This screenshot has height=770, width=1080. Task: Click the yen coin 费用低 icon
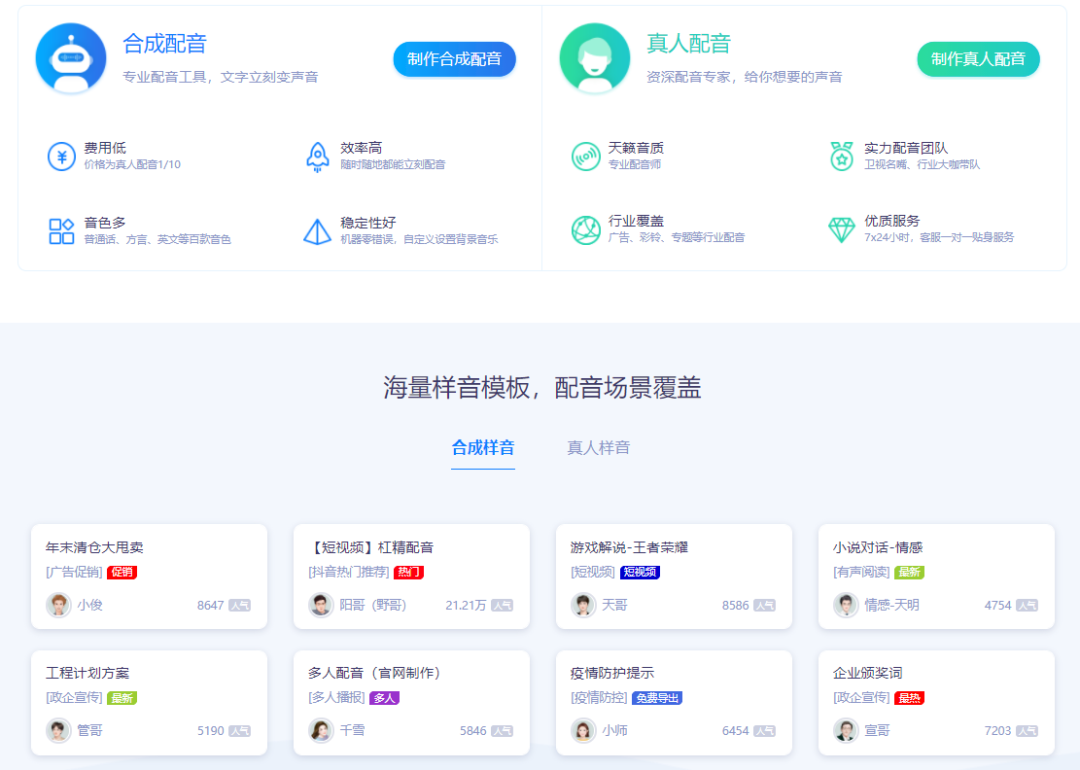coord(62,156)
